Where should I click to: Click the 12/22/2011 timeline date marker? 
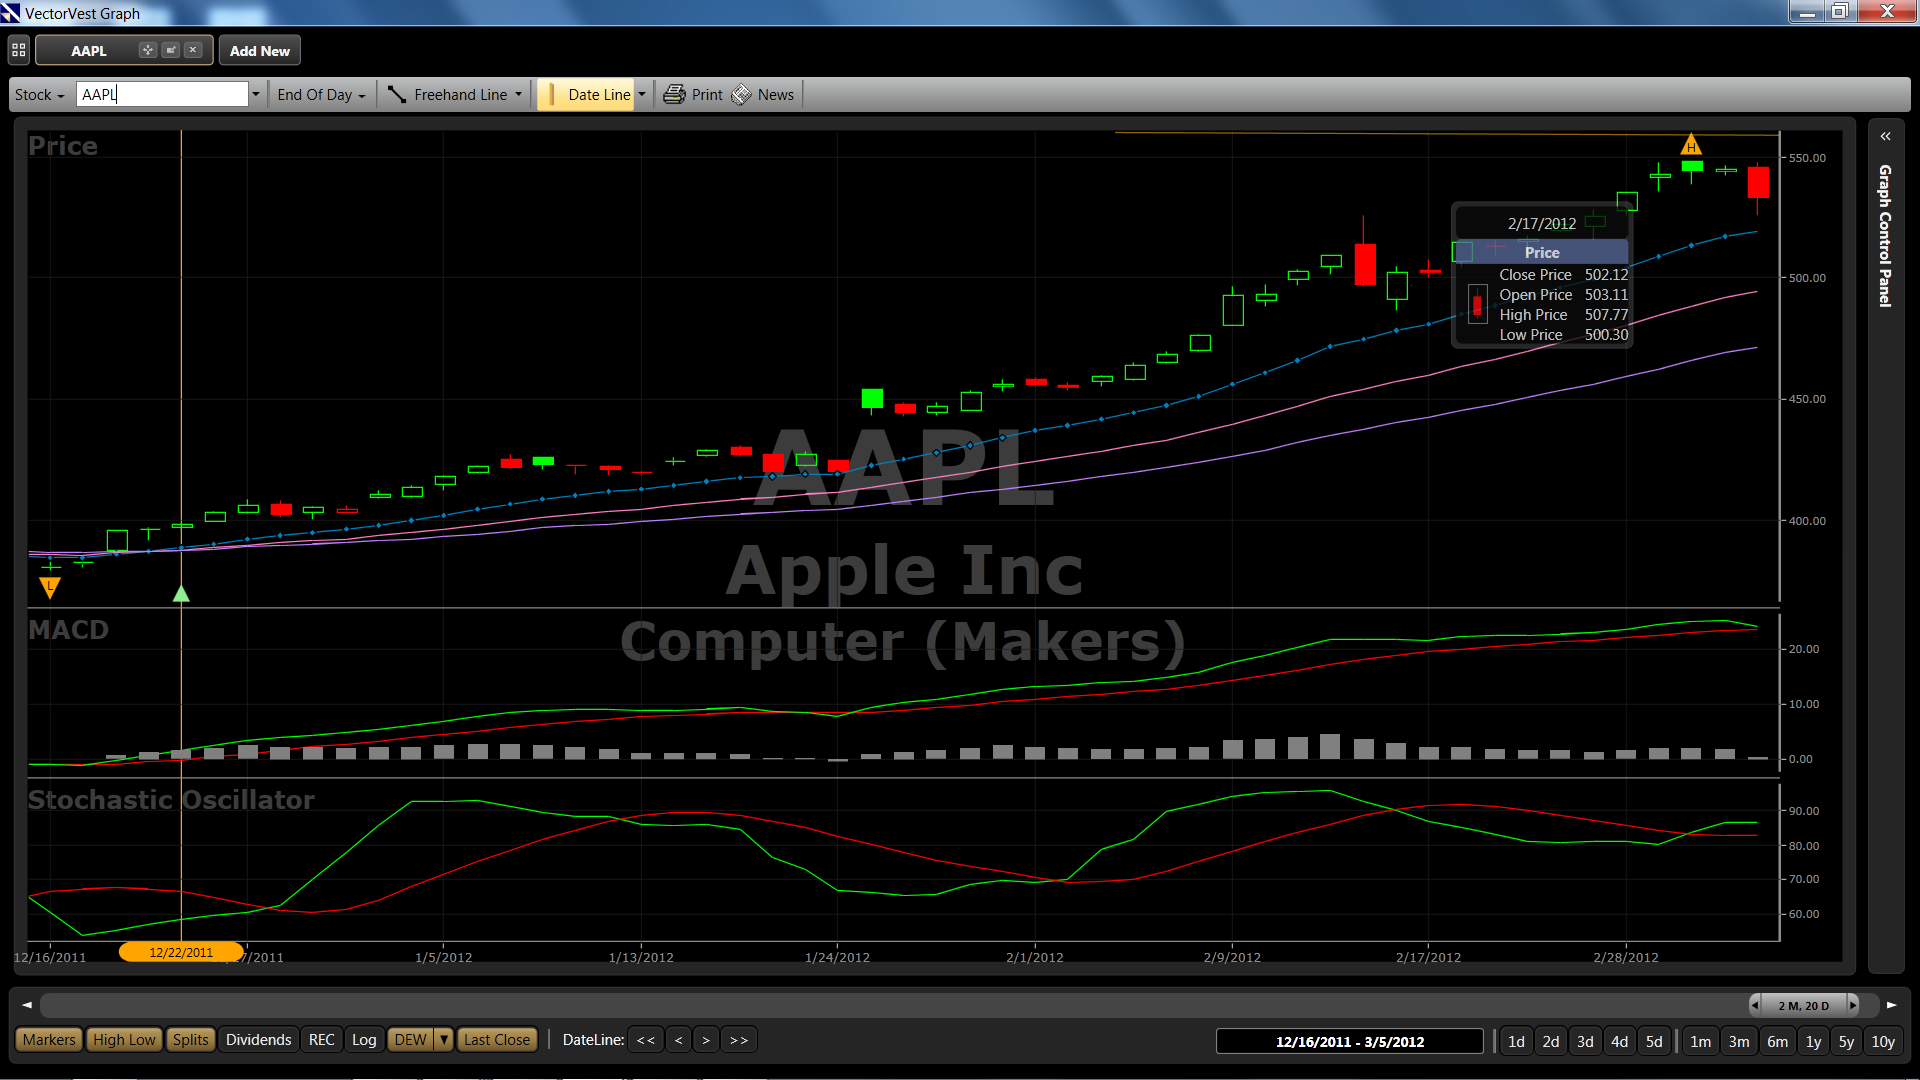[181, 951]
